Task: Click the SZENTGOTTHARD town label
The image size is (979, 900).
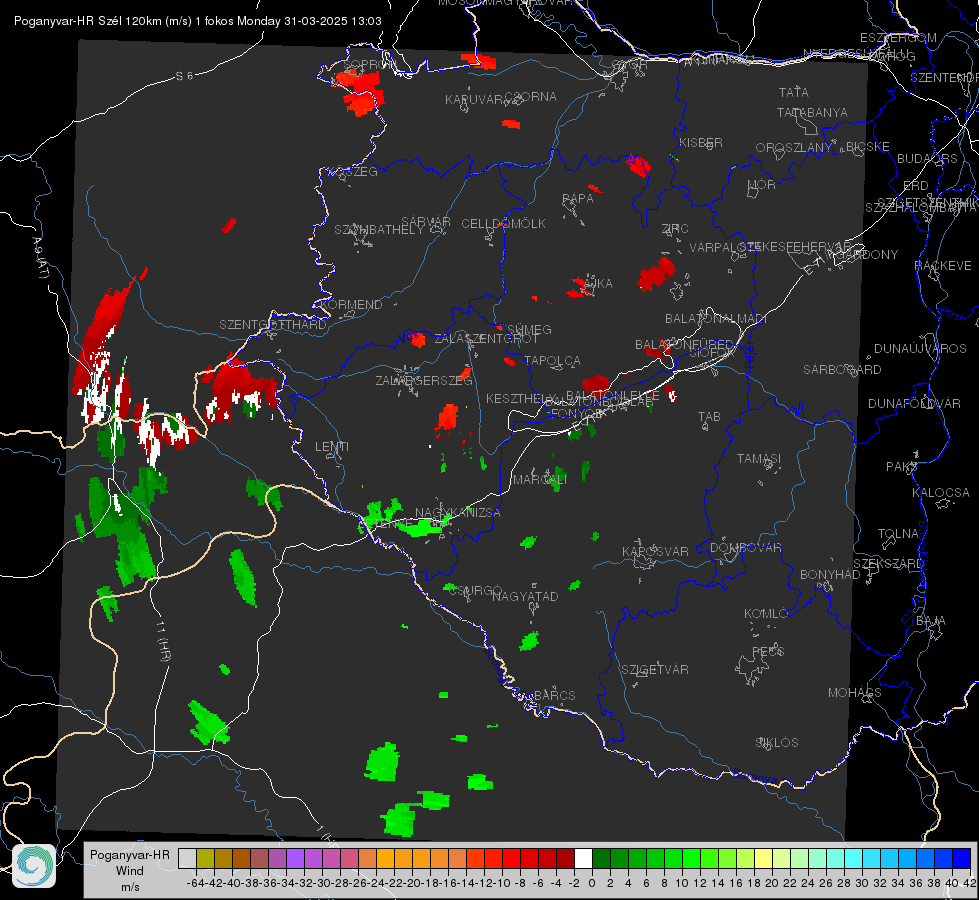Action: pyautogui.click(x=273, y=325)
